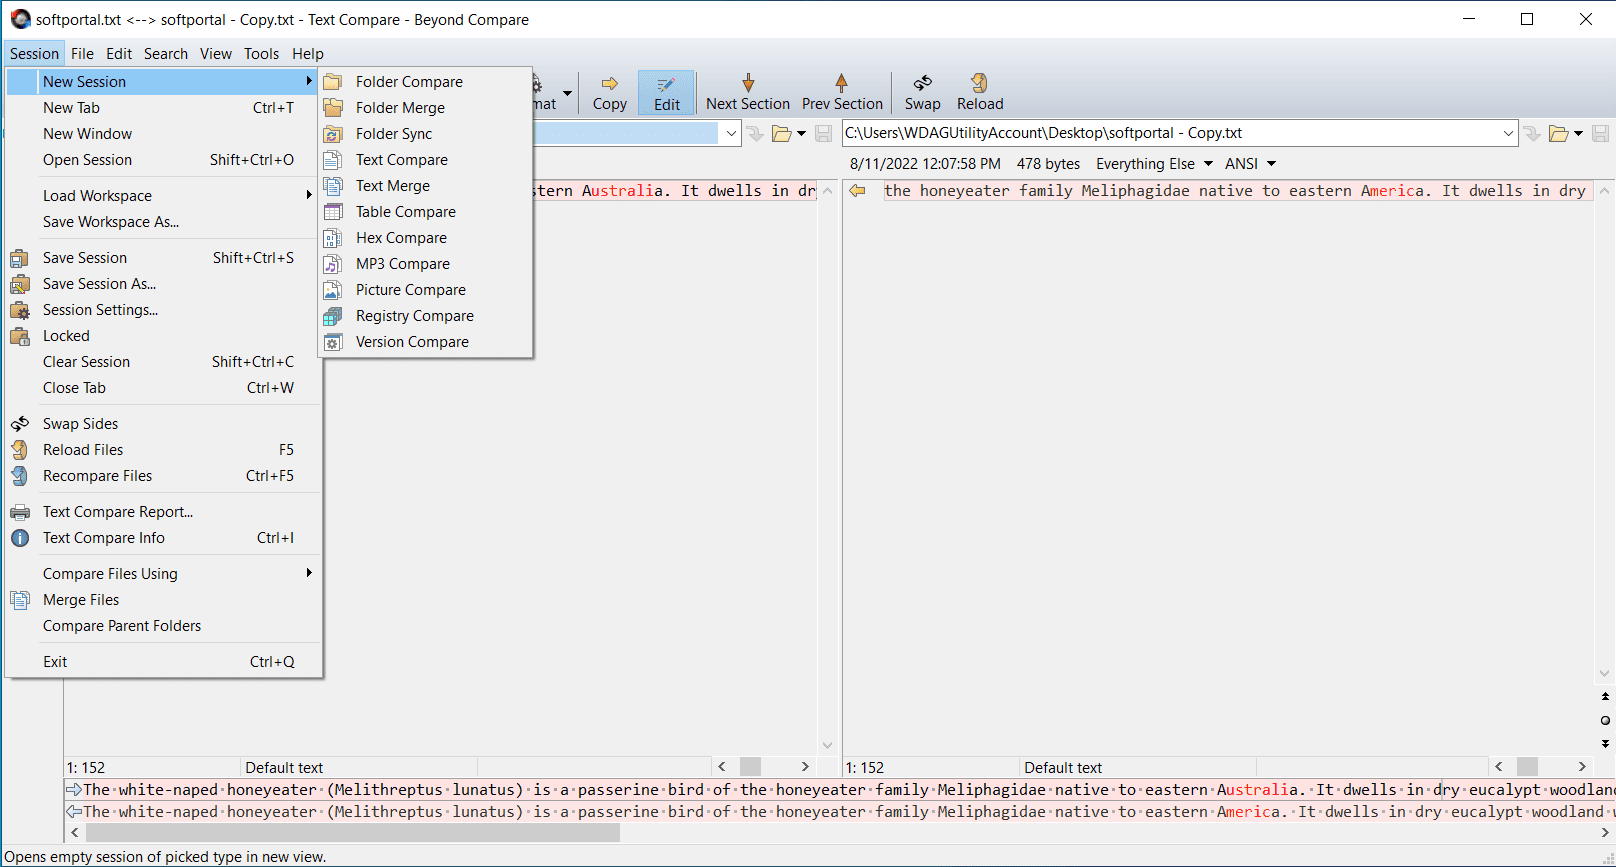Image resolution: width=1616 pixels, height=867 pixels.
Task: Show Text Compare Info from the menu
Action: [x=164, y=538]
